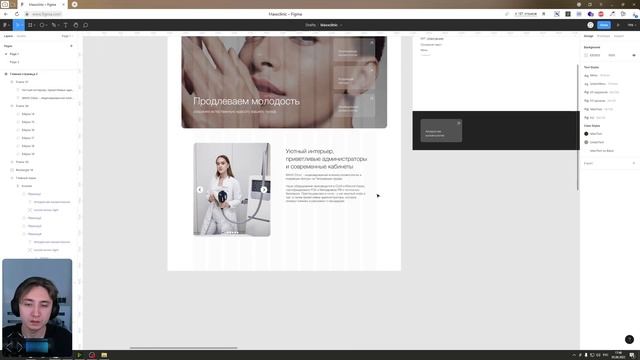This screenshot has width=640, height=360.
Task: Click the blue Share button
Action: point(604,25)
